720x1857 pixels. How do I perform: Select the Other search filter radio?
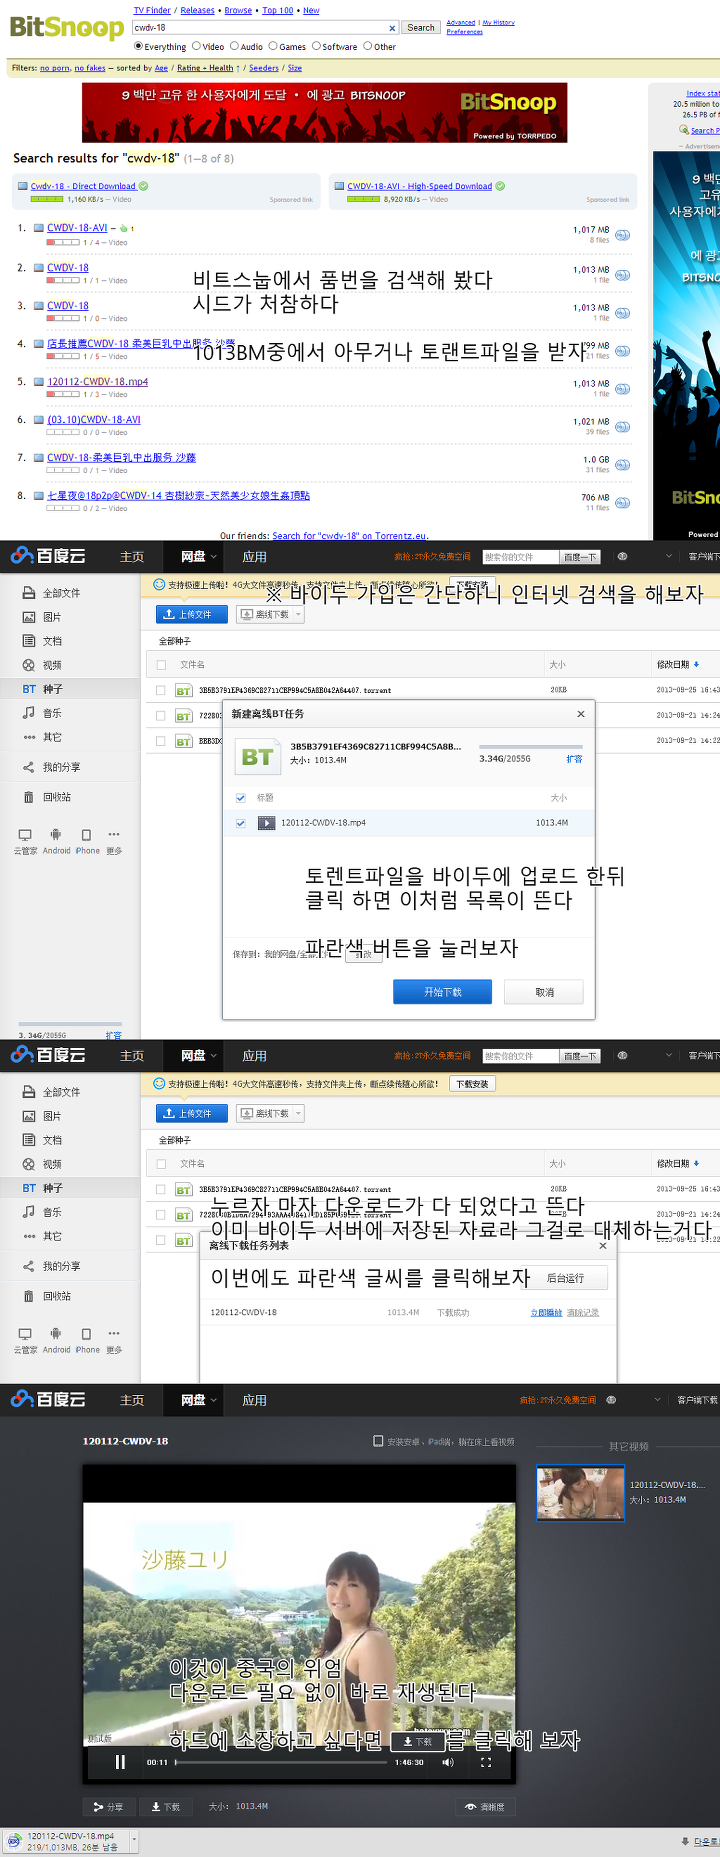pos(367,46)
